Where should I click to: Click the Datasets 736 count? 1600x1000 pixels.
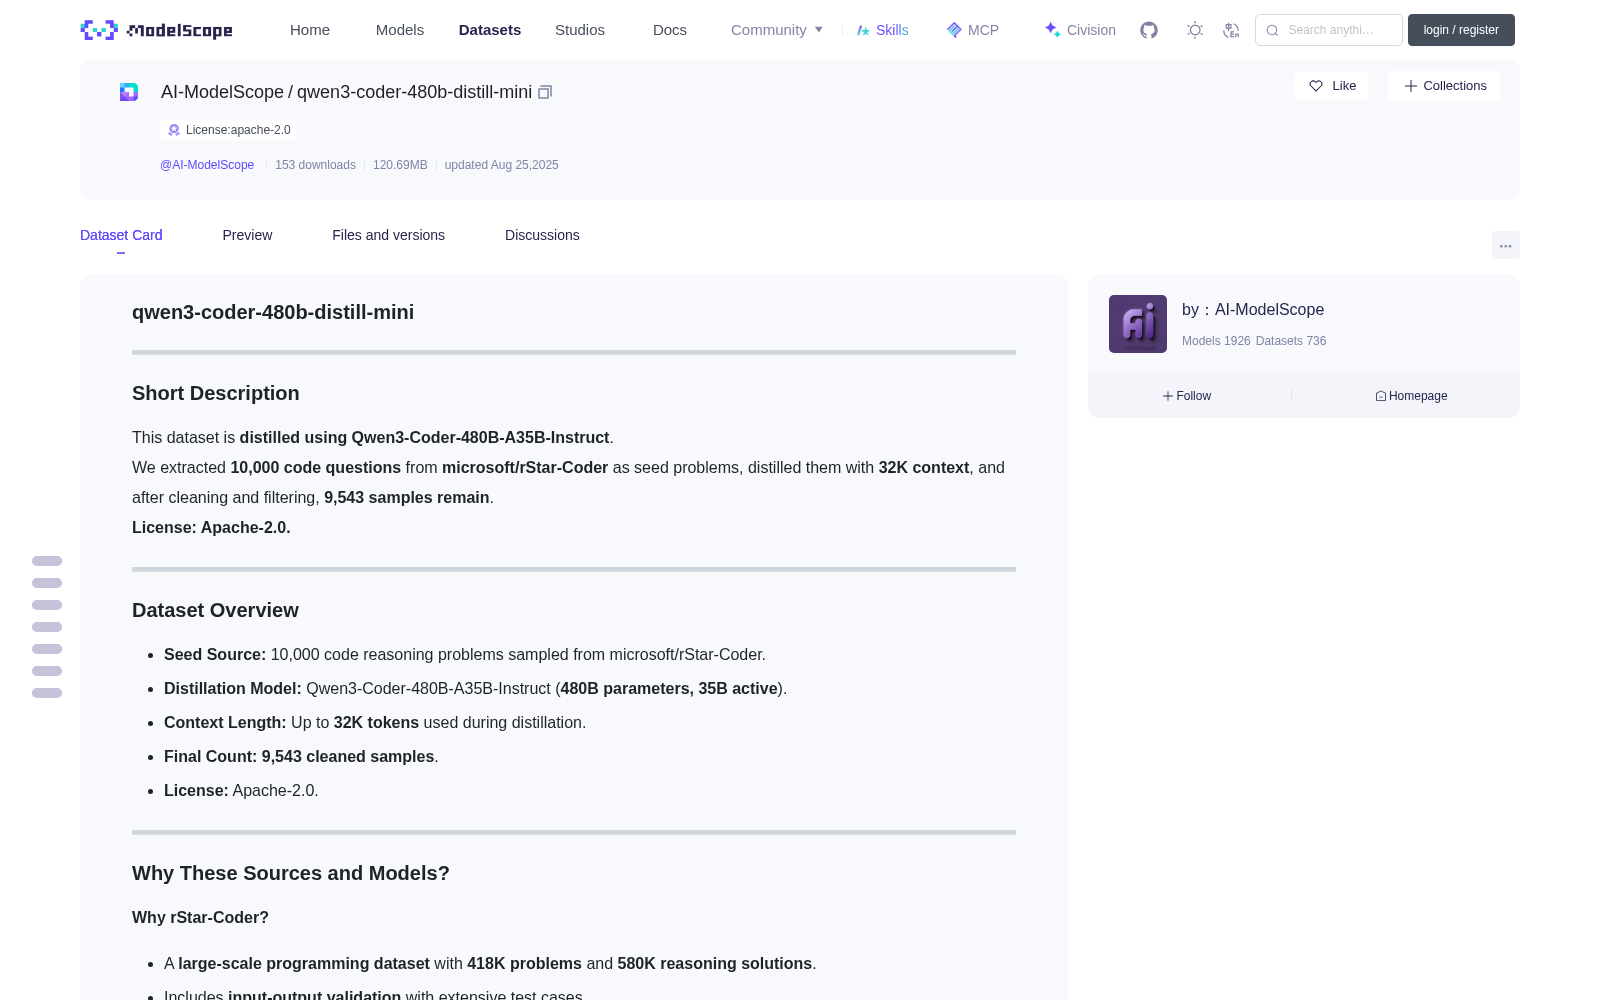click(x=1291, y=341)
